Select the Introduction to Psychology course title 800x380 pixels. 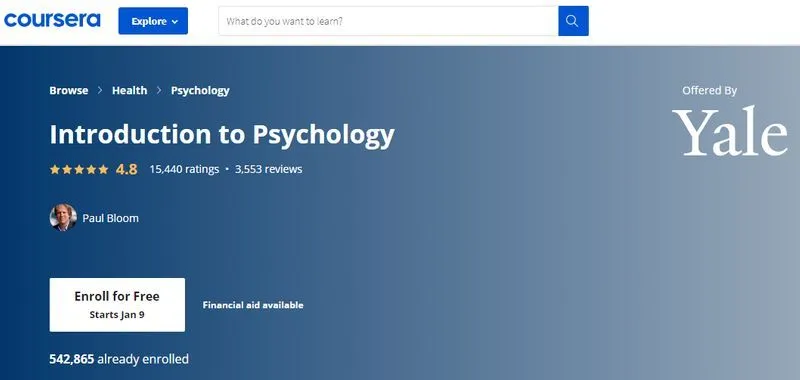point(222,135)
